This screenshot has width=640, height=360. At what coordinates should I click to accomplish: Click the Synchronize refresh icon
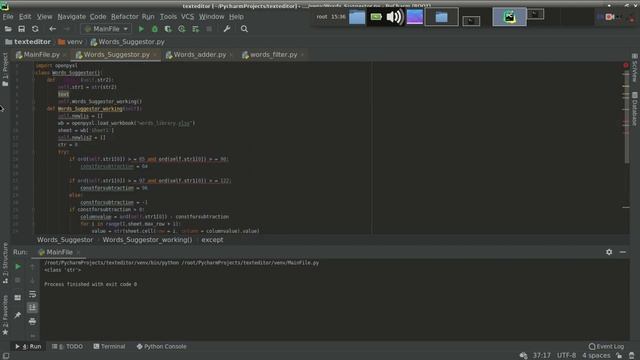pyautogui.click(x=35, y=29)
